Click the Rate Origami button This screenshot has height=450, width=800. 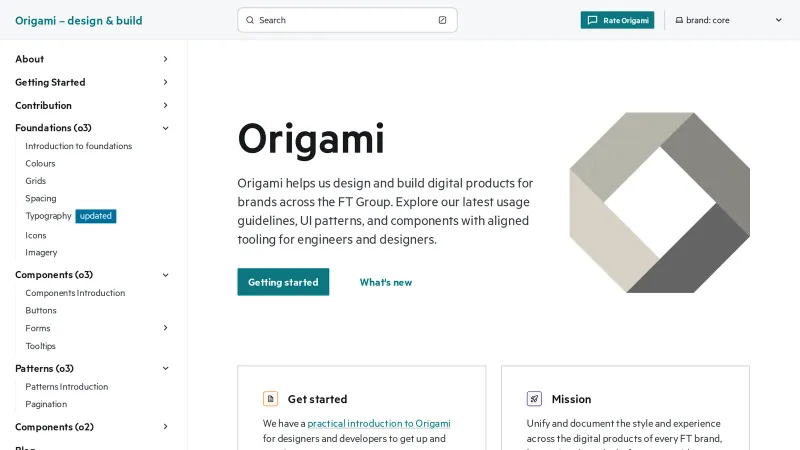coord(617,20)
